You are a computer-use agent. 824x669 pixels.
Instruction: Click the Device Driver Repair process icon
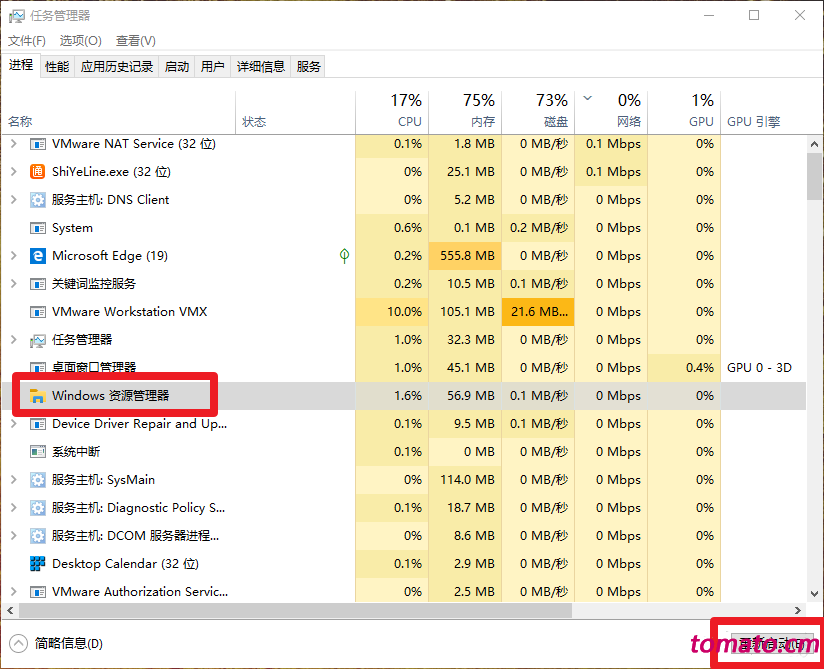pyautogui.click(x=37, y=424)
